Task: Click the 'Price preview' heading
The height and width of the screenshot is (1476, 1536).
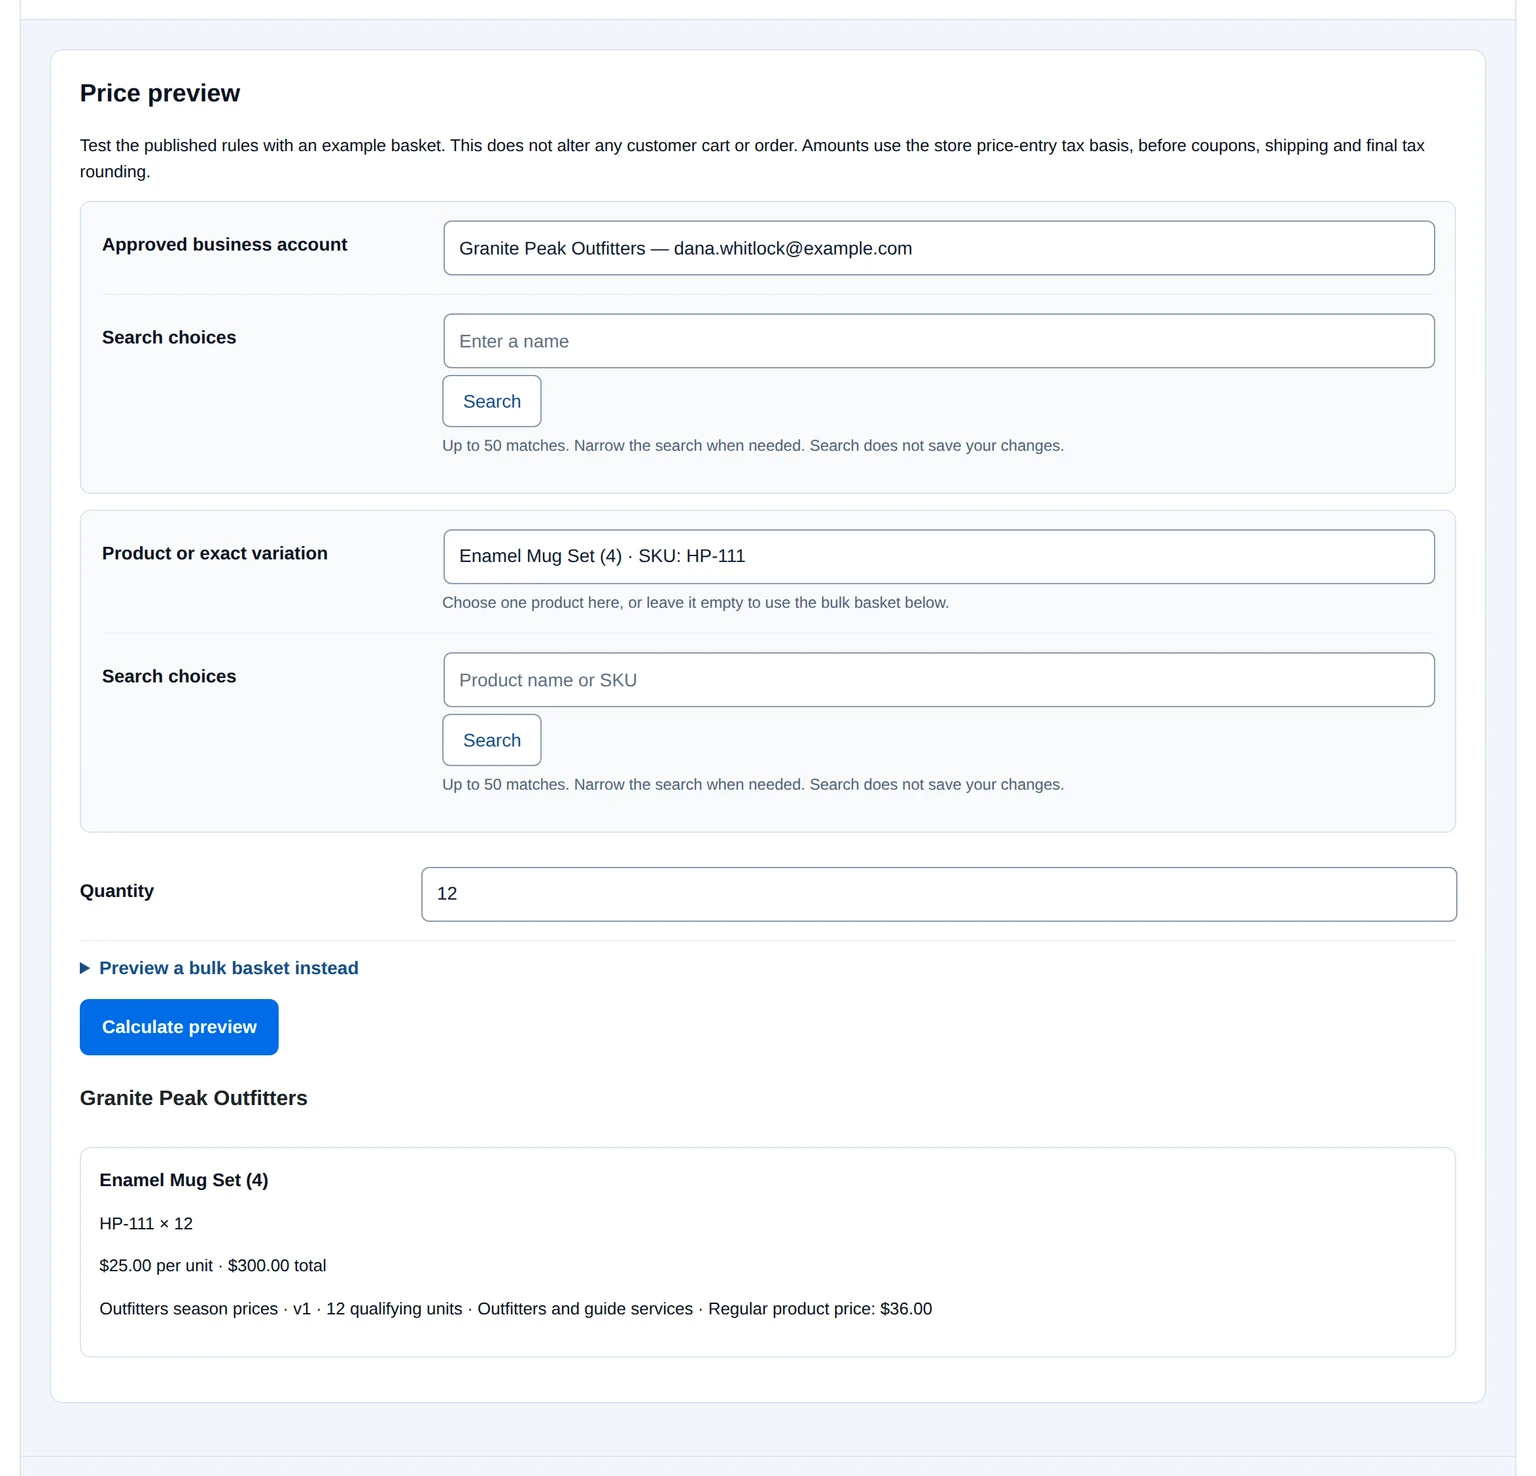Action: [160, 93]
